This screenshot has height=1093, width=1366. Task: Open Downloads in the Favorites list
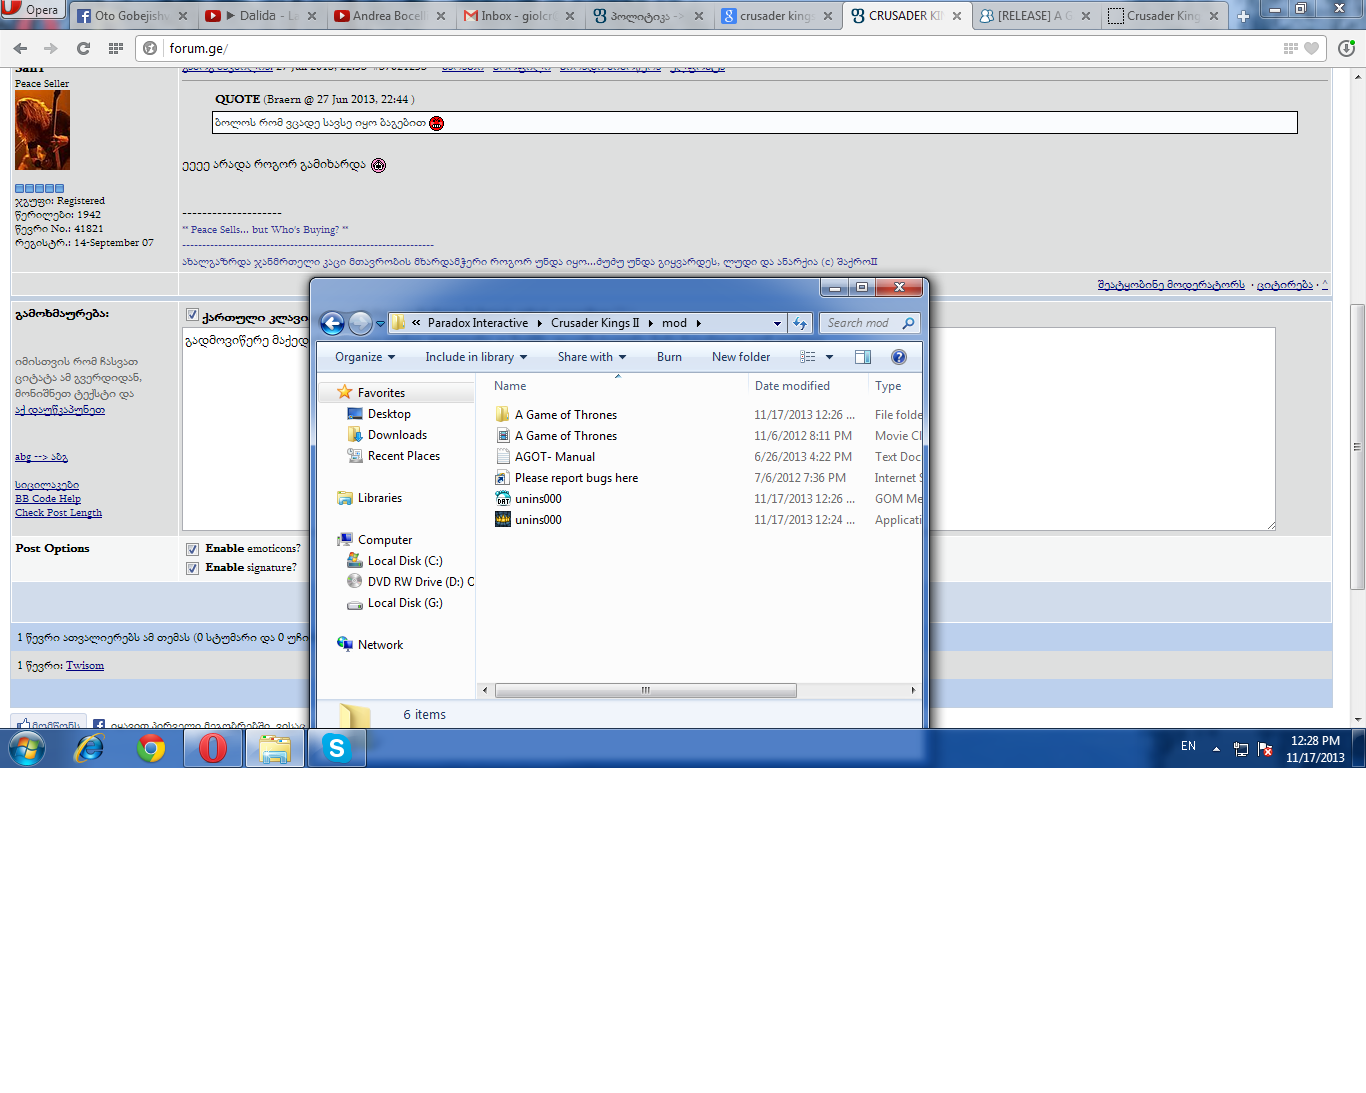pyautogui.click(x=397, y=435)
